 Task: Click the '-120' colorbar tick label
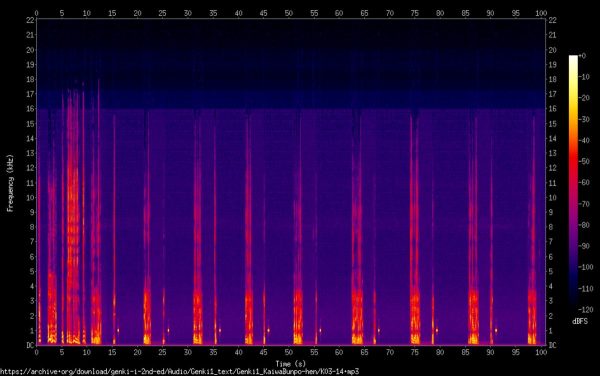click(x=586, y=309)
